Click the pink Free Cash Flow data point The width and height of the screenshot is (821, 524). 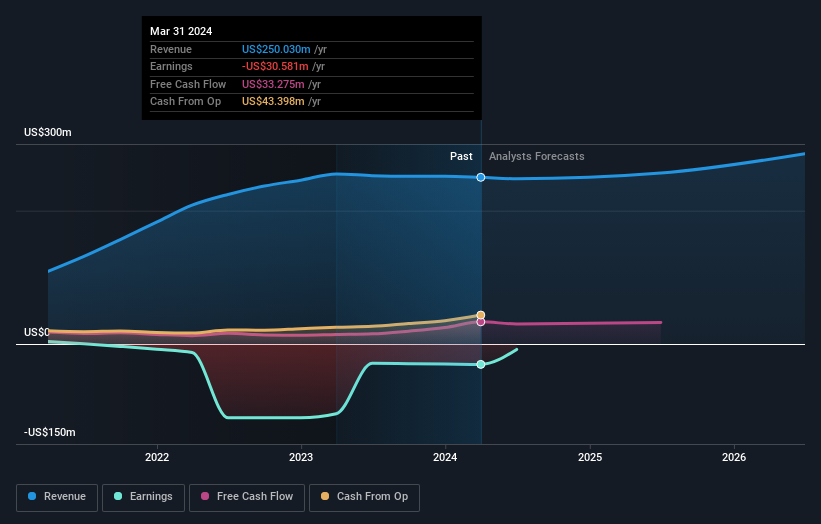(x=481, y=322)
